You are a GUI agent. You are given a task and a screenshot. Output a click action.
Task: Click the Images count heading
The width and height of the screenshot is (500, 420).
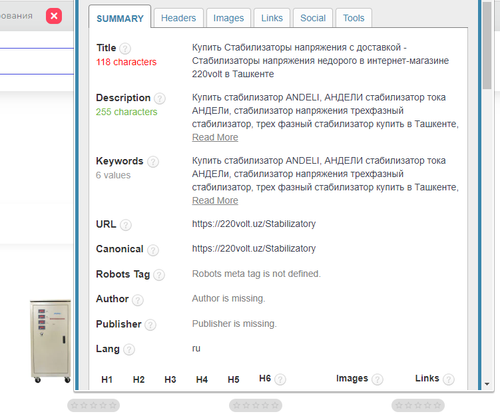point(352,378)
